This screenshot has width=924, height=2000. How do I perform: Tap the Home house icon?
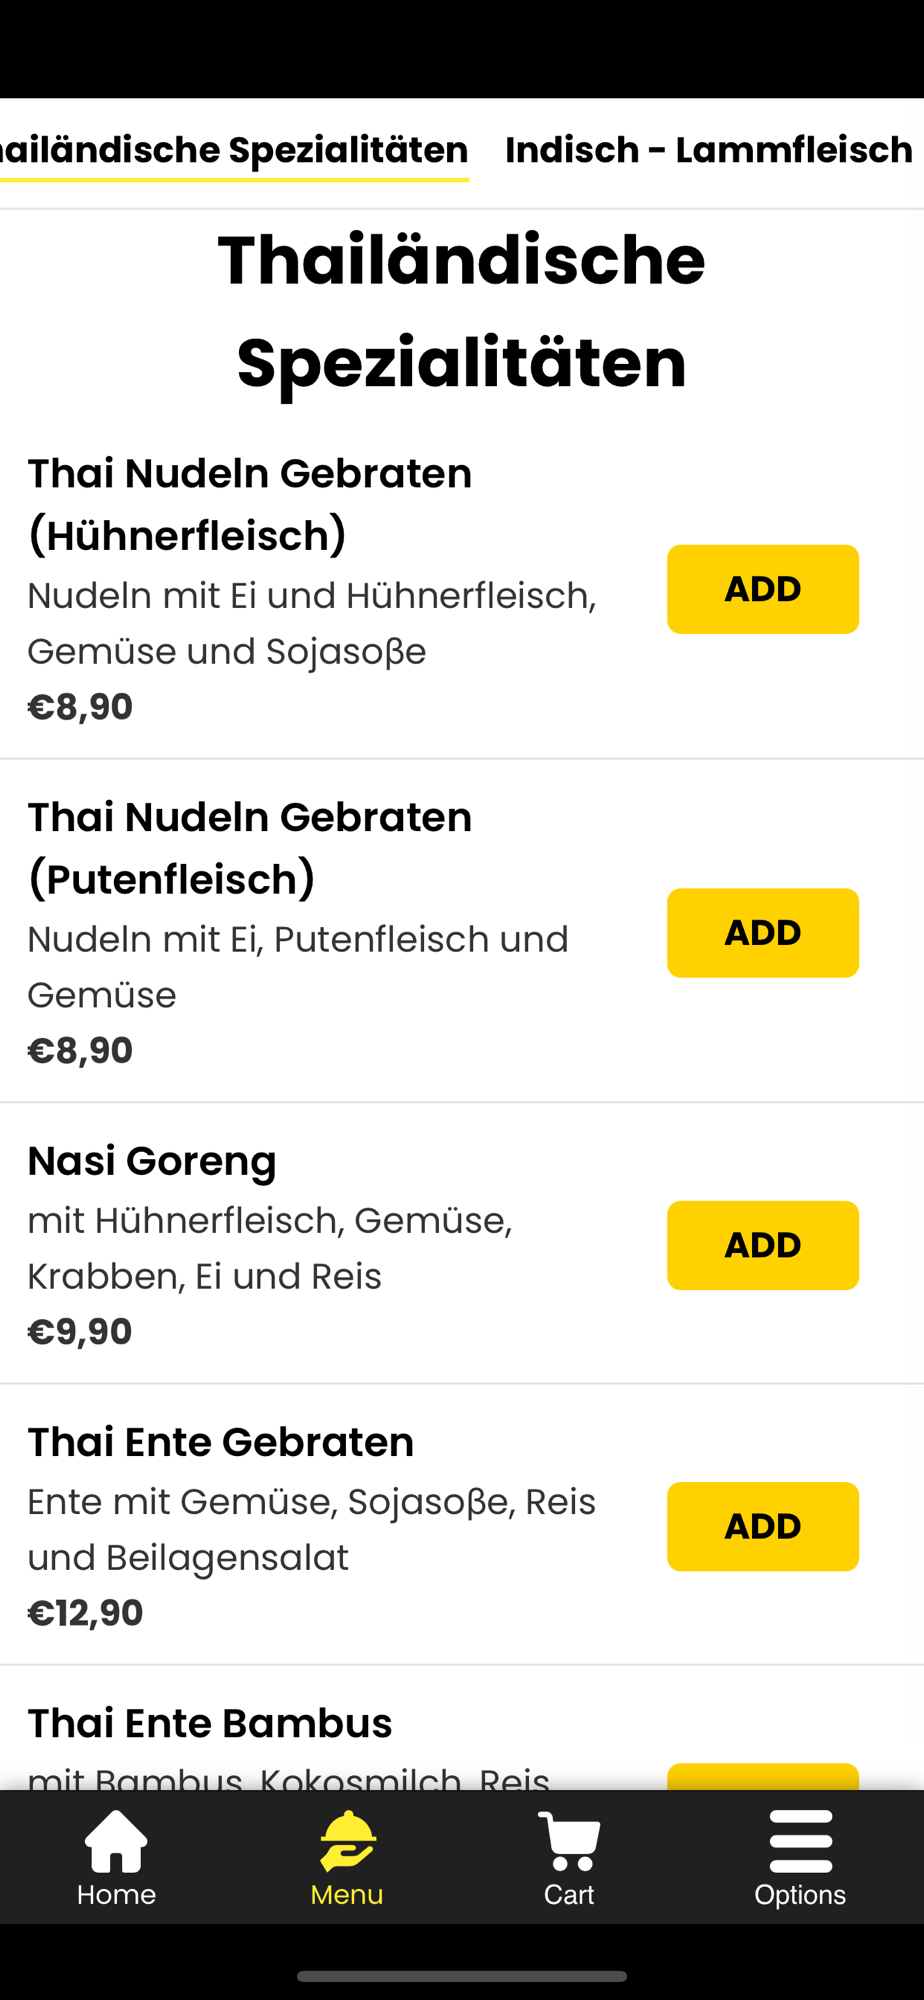coord(116,1842)
